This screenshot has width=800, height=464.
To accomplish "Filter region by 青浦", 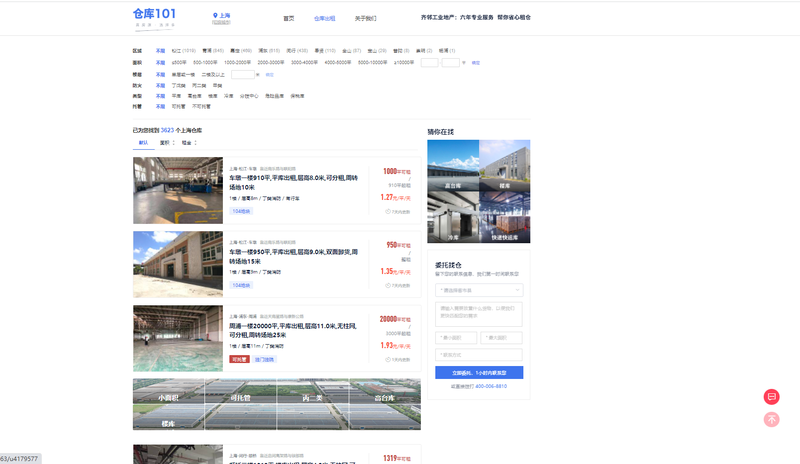I will click(x=213, y=51).
